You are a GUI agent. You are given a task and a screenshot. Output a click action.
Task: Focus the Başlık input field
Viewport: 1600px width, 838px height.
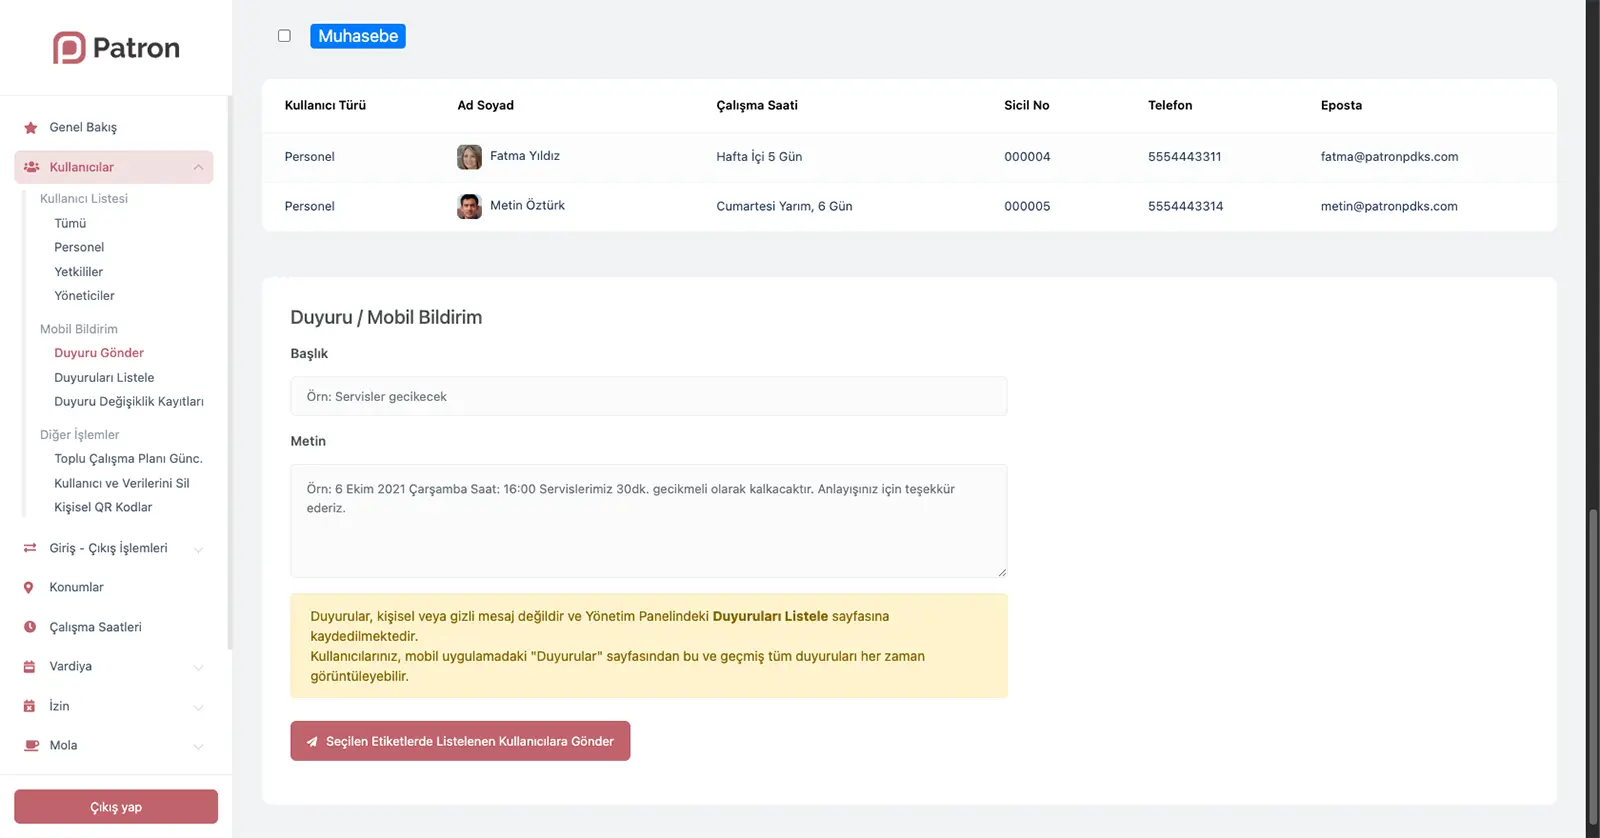coord(648,397)
